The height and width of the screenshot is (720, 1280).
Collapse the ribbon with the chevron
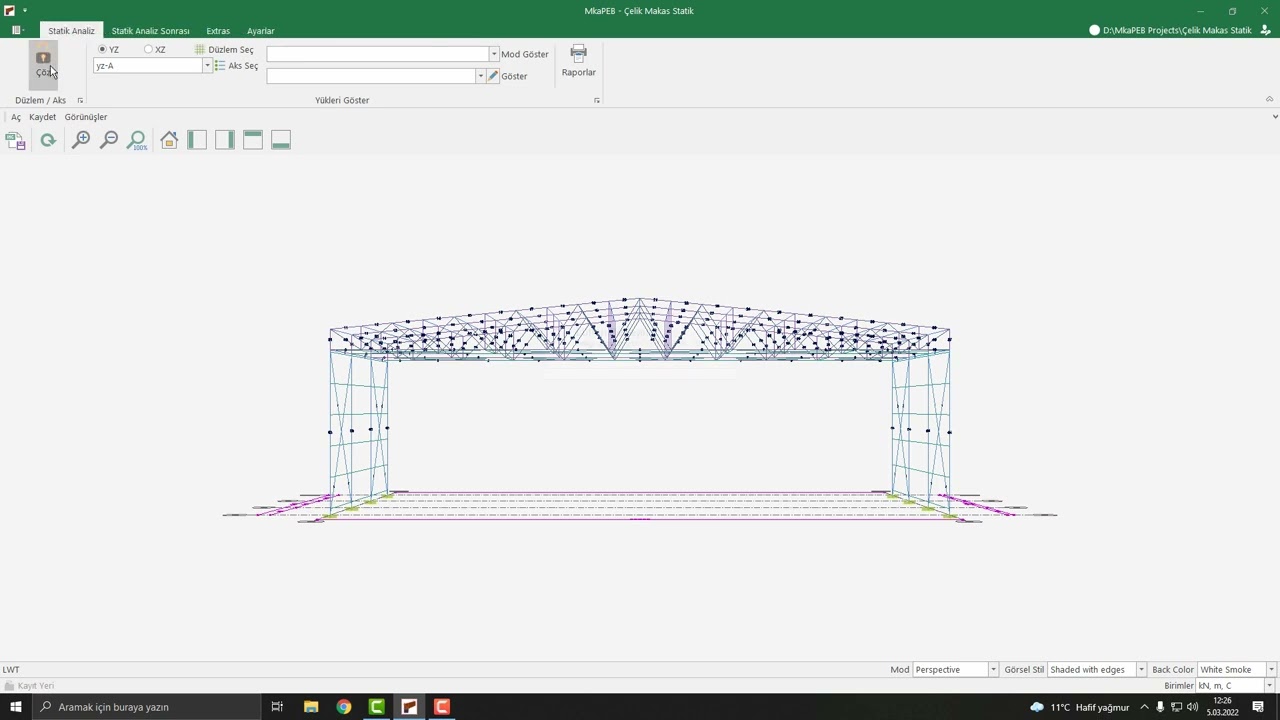pyautogui.click(x=1270, y=99)
